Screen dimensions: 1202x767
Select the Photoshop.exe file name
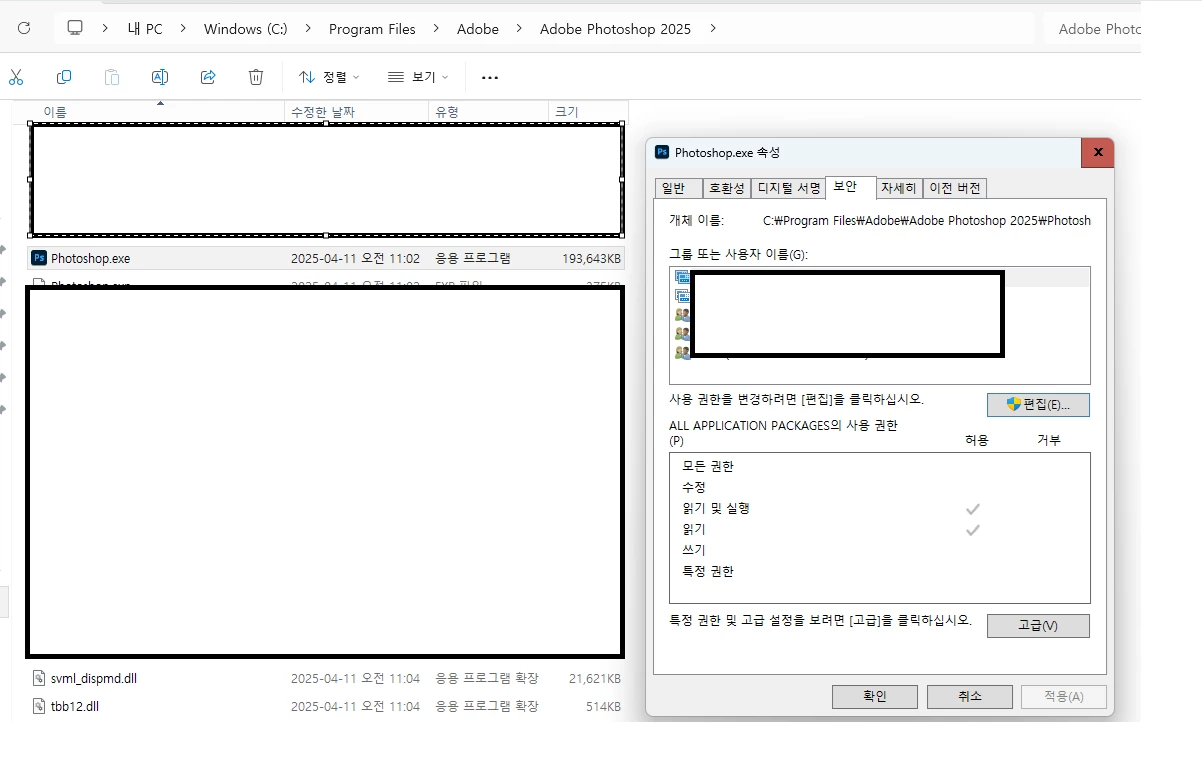[x=91, y=258]
